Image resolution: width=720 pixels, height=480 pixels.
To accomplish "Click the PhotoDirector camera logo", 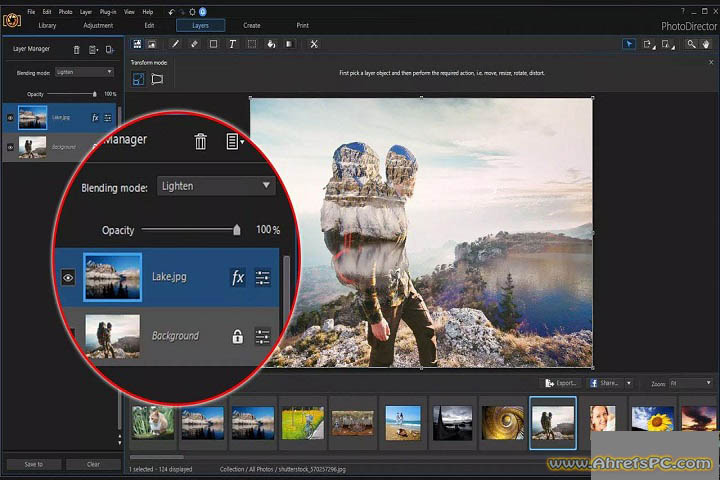I will [x=12, y=20].
